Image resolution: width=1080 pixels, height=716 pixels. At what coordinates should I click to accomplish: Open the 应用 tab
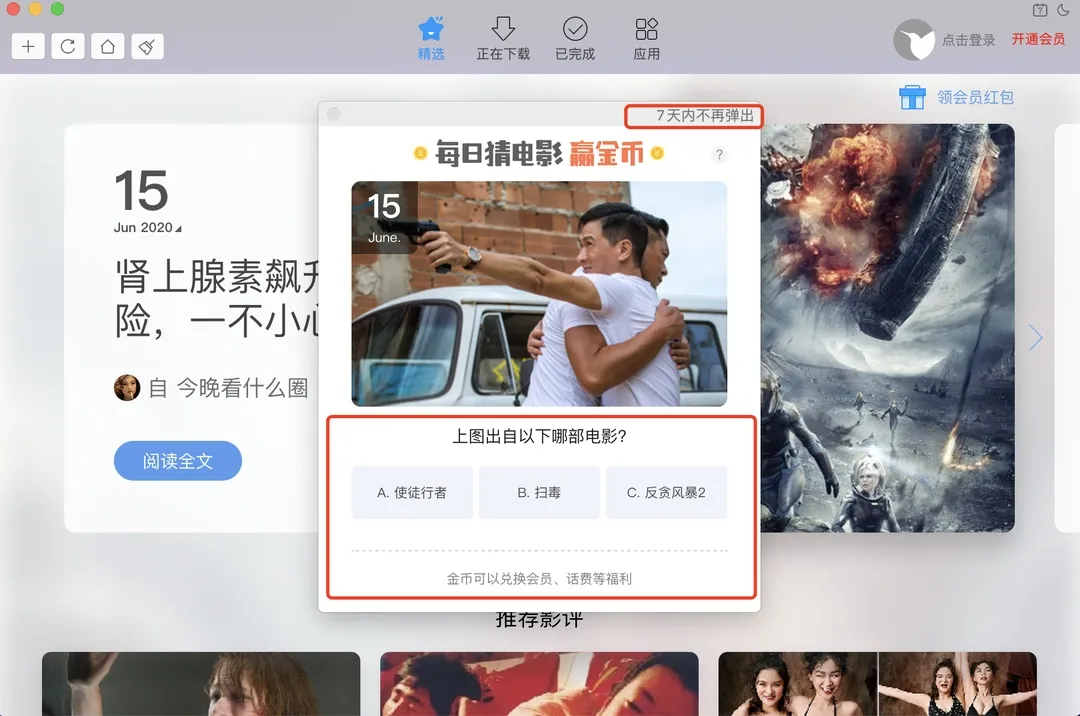pos(647,39)
